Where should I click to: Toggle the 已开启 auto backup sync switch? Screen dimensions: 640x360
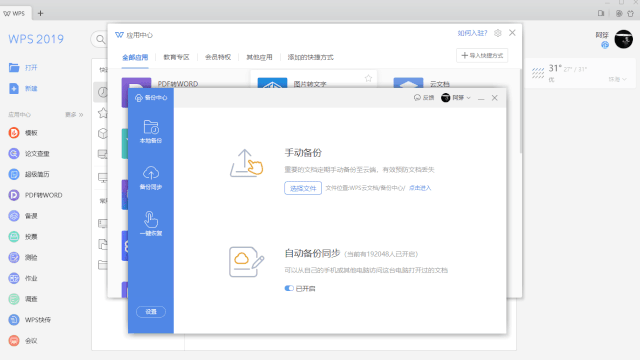coord(289,288)
